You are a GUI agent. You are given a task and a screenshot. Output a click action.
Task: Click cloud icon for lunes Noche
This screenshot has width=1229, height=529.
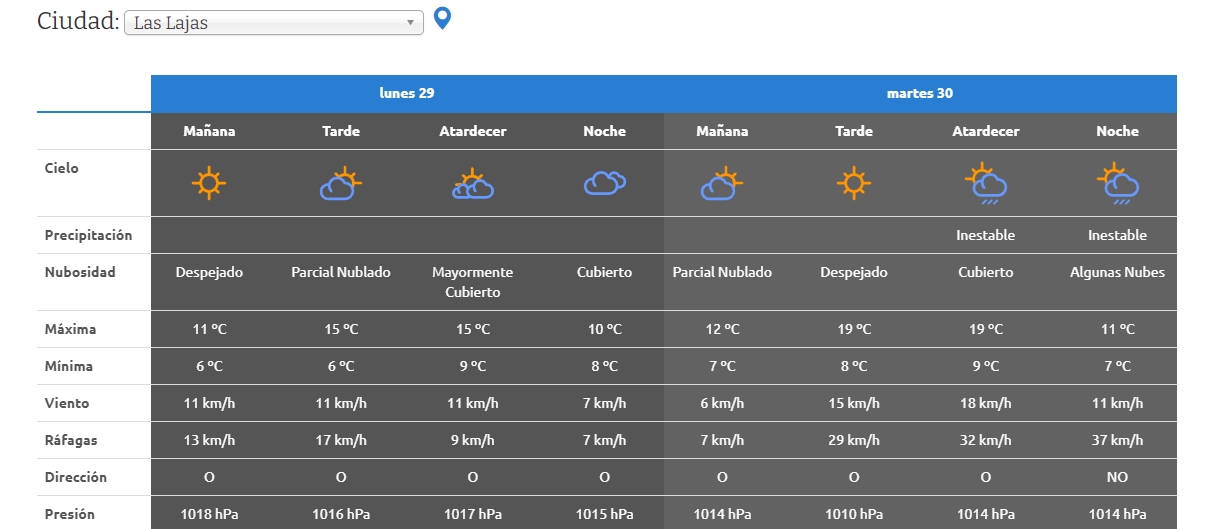point(604,183)
